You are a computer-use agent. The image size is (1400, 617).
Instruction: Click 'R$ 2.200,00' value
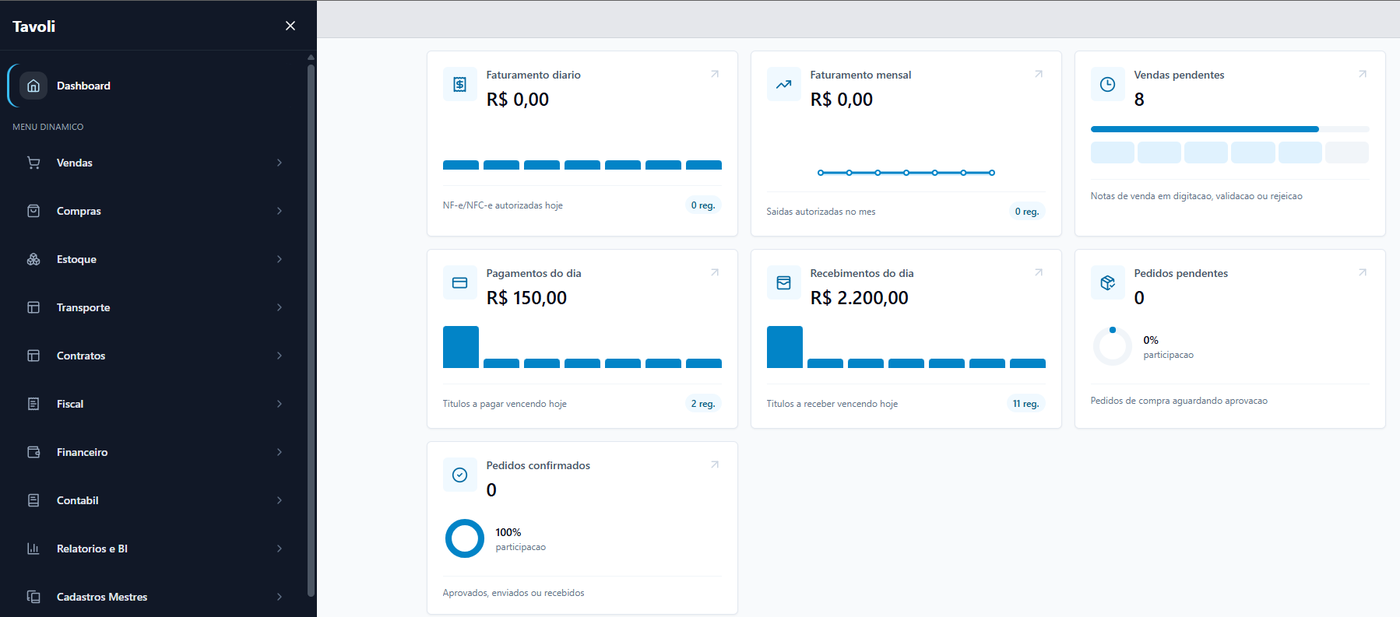(859, 298)
